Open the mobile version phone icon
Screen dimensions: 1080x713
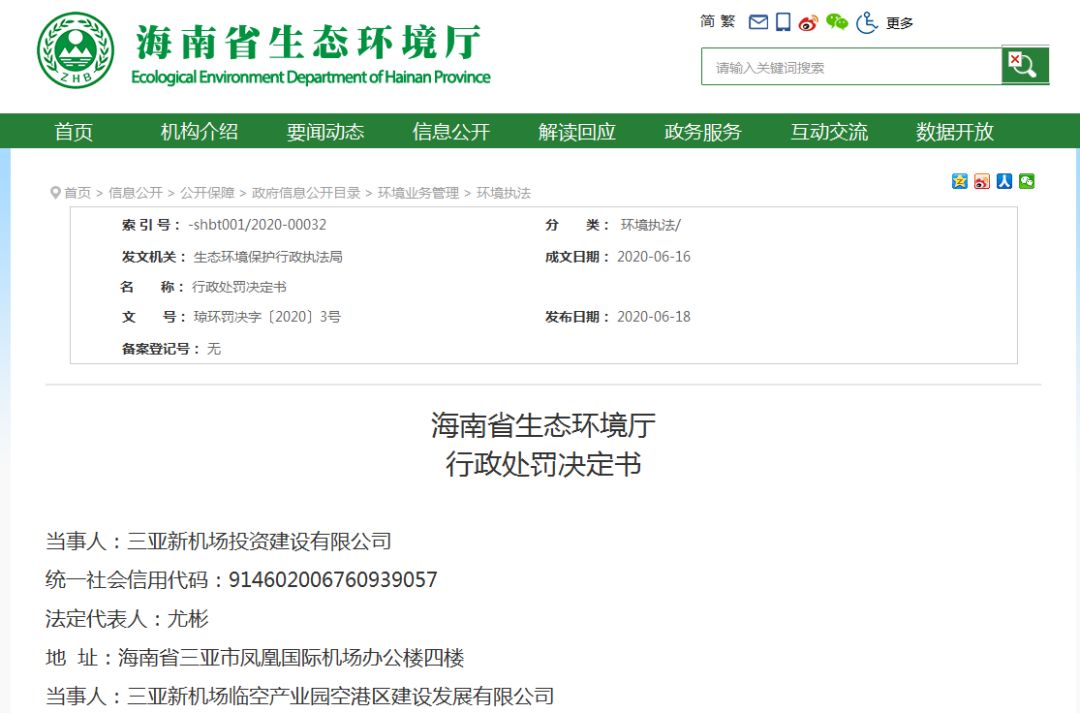tap(783, 22)
